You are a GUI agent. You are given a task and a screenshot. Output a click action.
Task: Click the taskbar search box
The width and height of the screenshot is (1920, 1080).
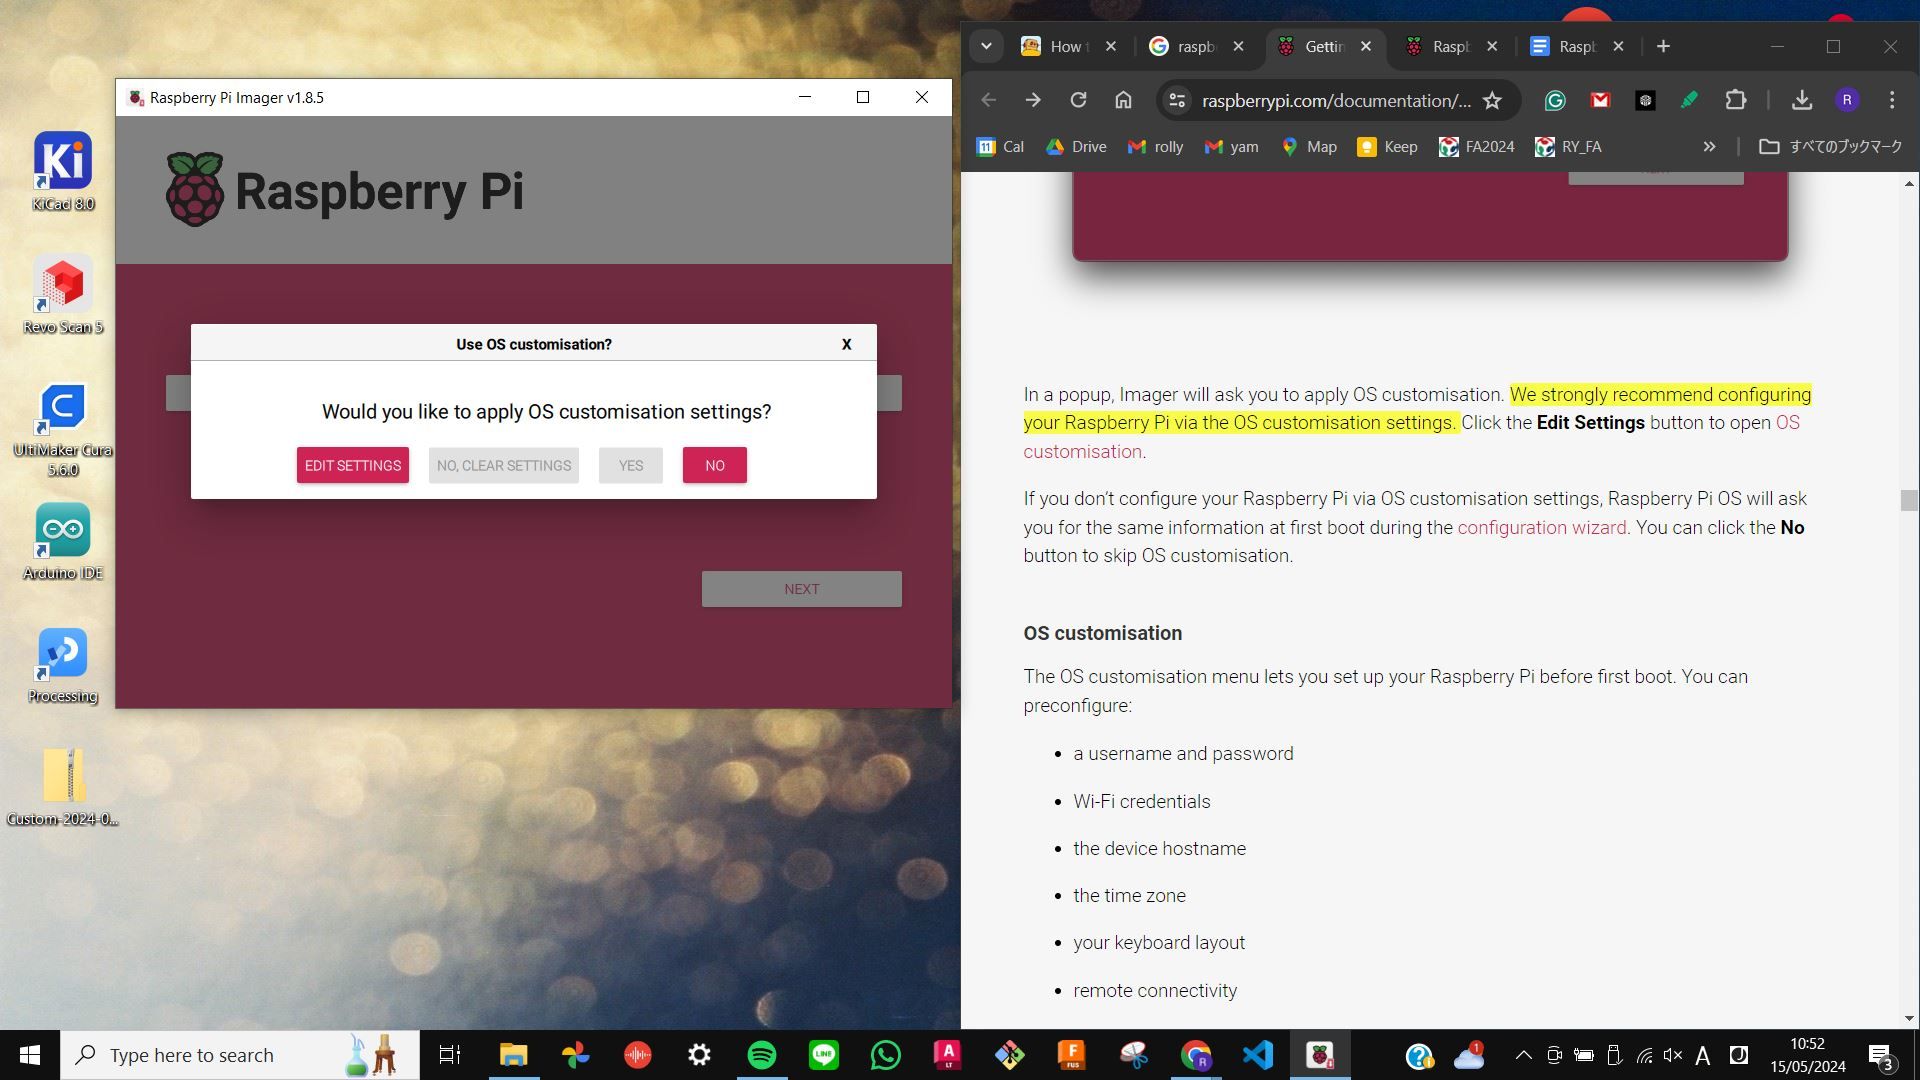[x=240, y=1055]
